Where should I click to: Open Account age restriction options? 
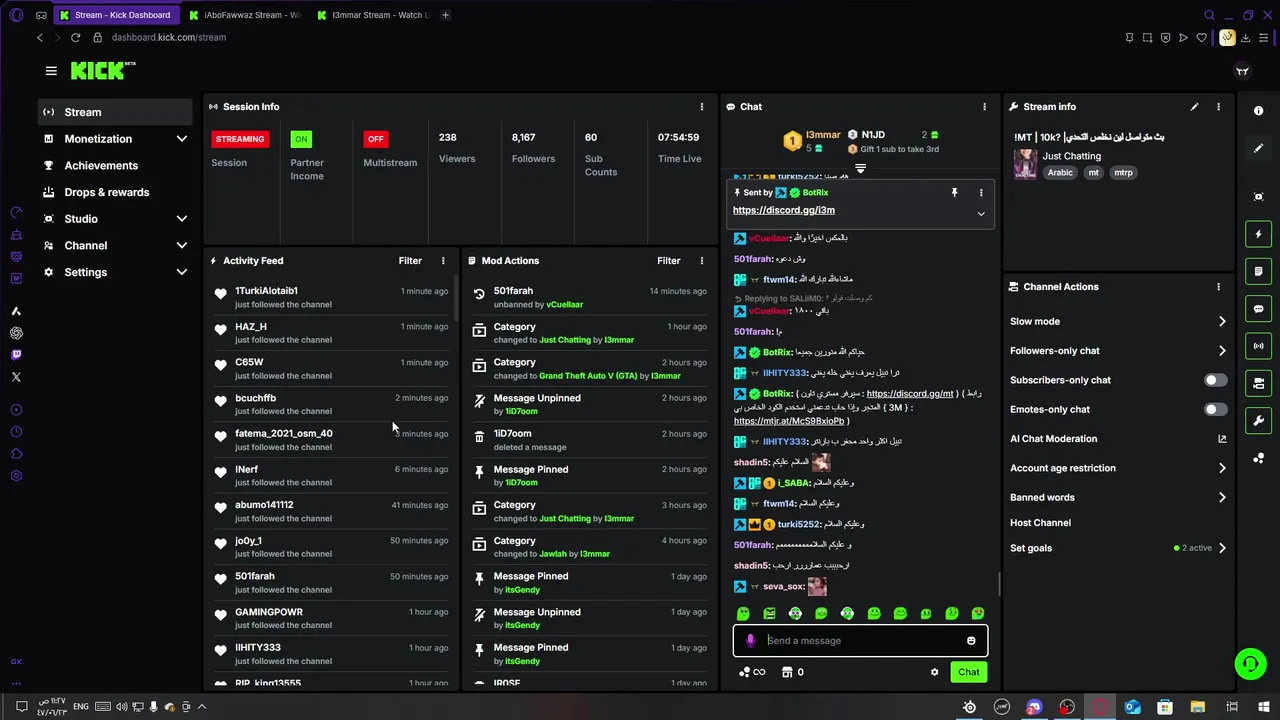pyautogui.click(x=1118, y=468)
